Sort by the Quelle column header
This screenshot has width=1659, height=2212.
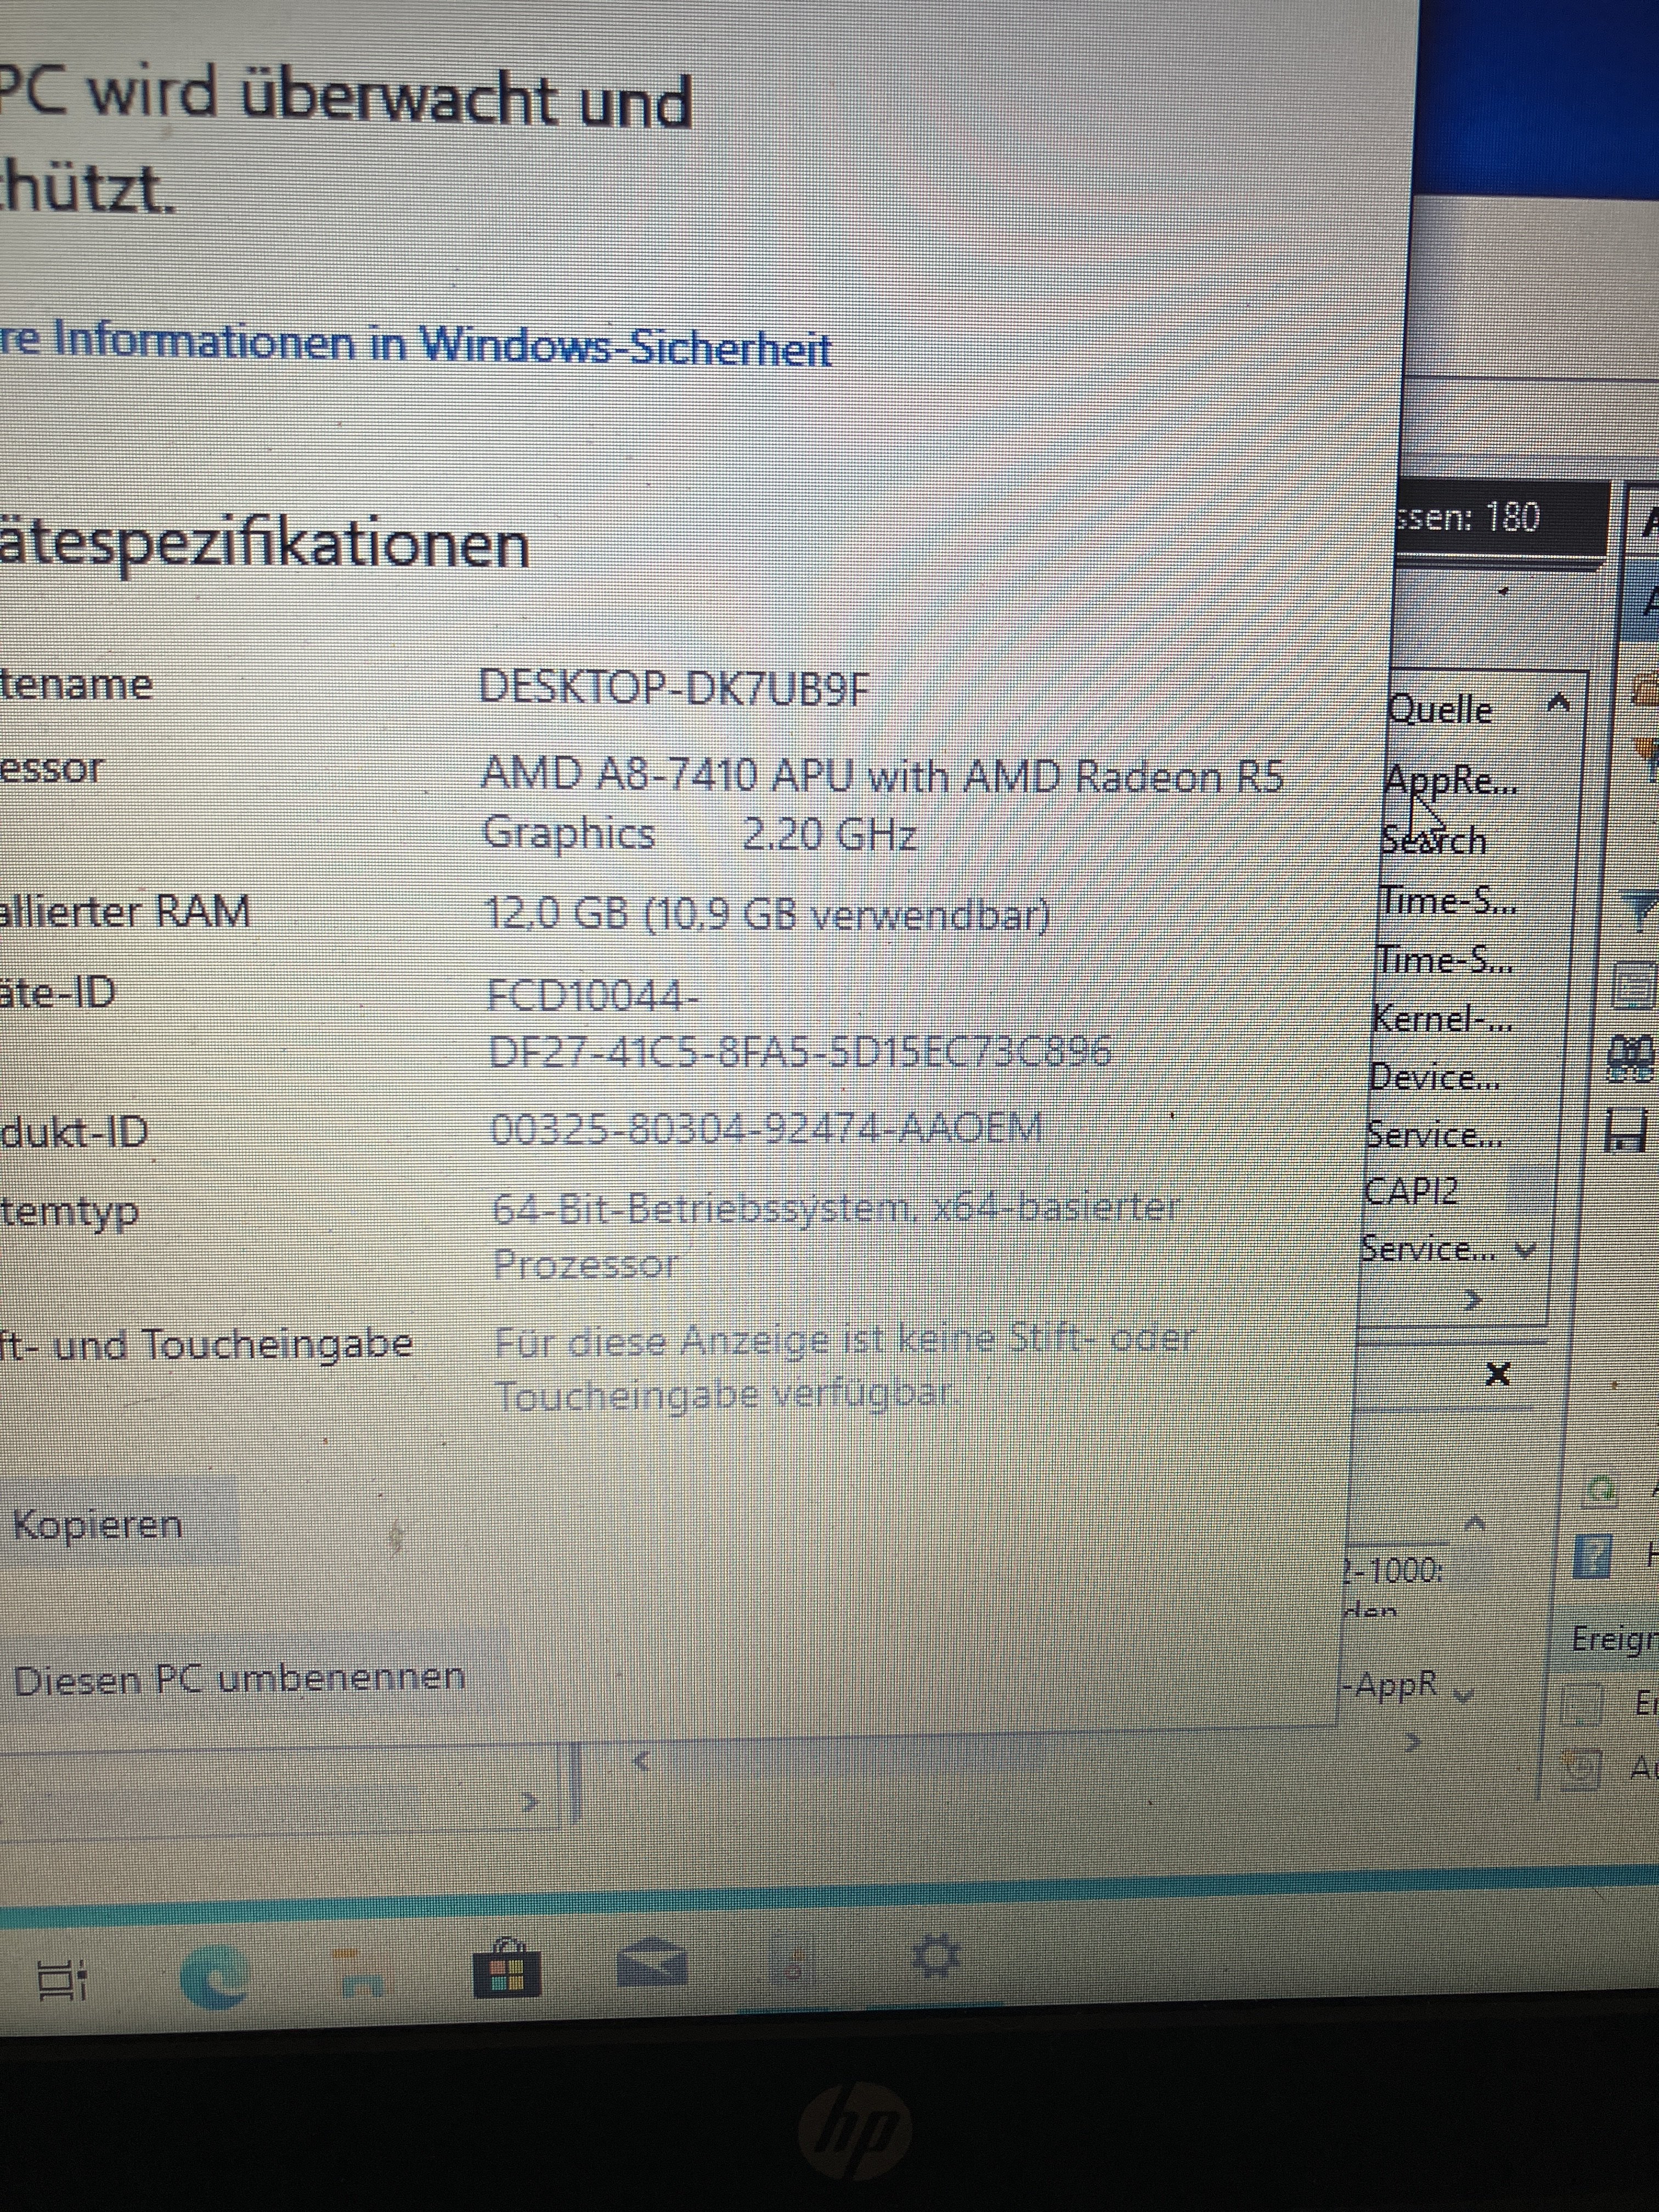click(1440, 710)
